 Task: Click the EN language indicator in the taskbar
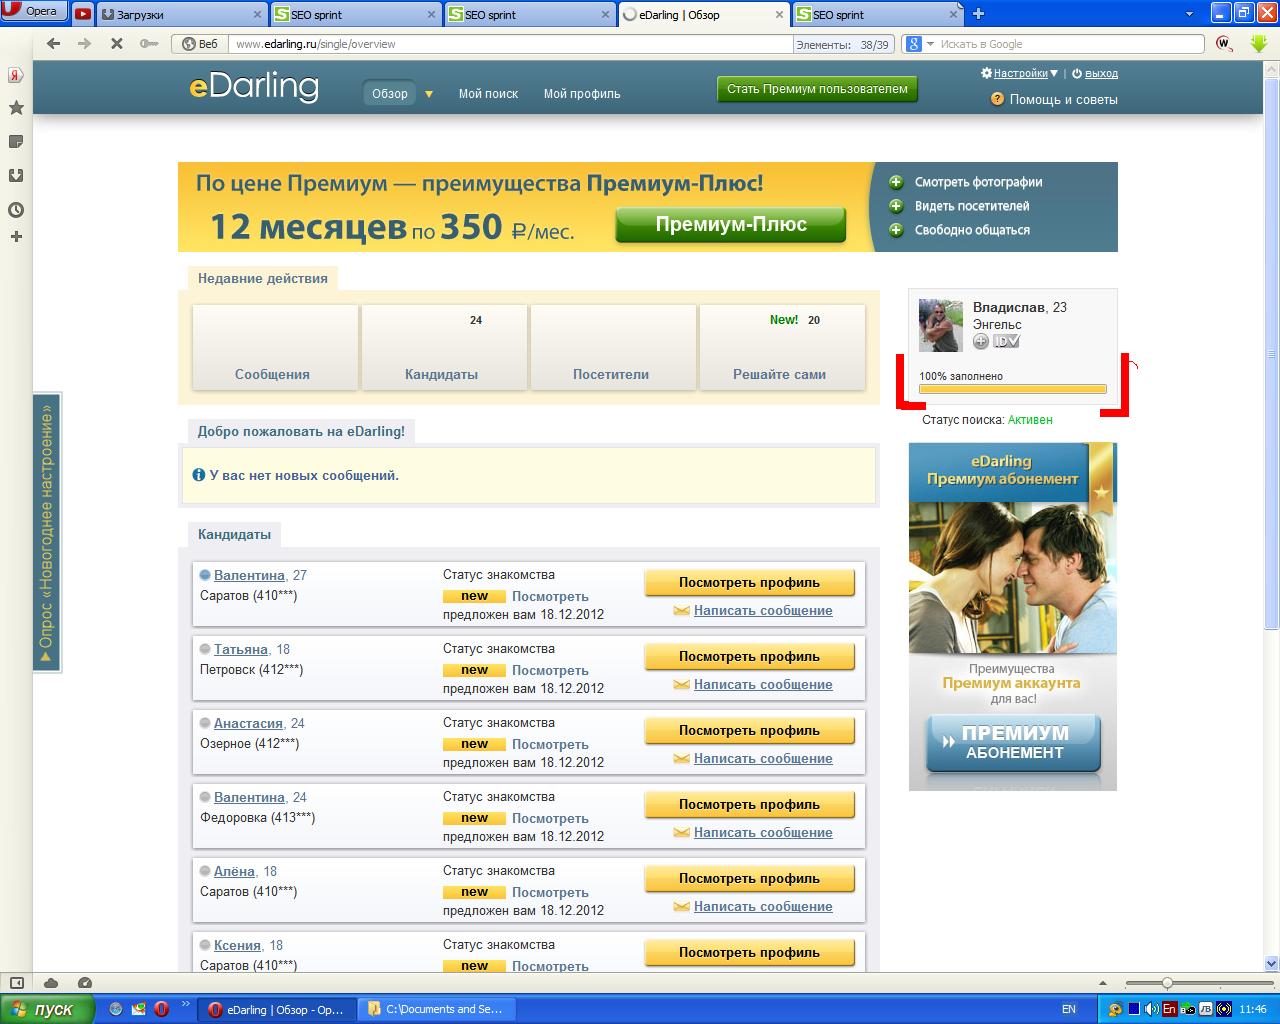tap(1069, 1009)
